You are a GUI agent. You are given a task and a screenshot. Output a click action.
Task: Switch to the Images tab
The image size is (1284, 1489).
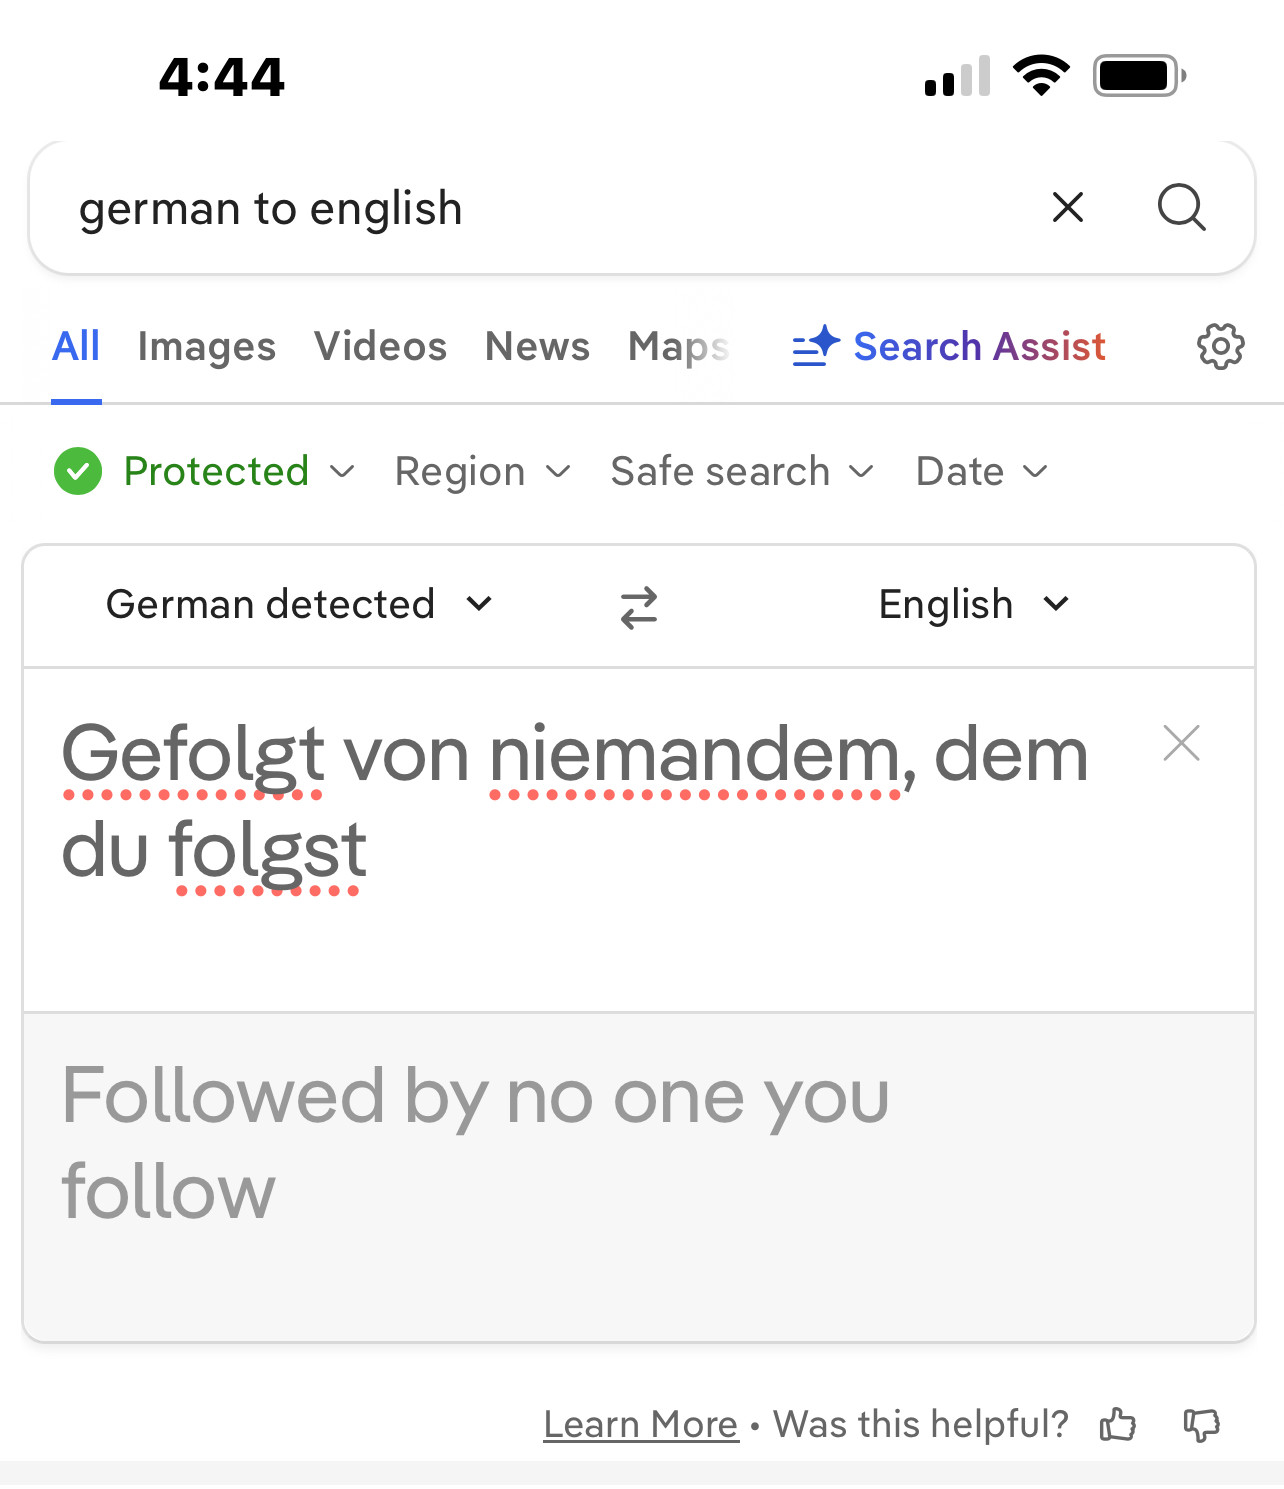pos(206,347)
